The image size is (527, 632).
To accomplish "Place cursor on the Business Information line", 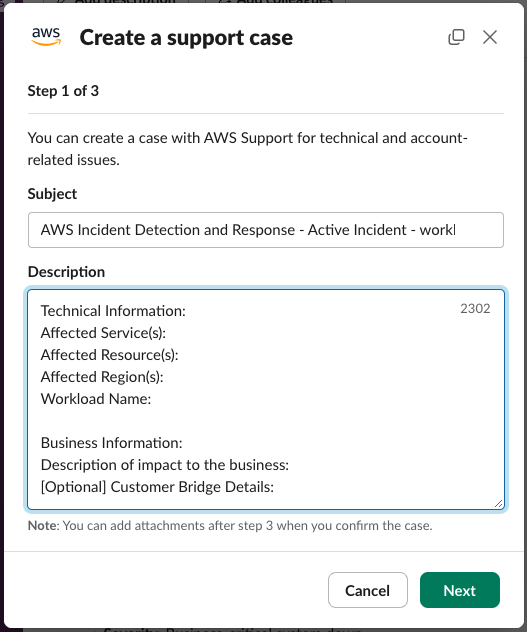I will tap(112, 443).
